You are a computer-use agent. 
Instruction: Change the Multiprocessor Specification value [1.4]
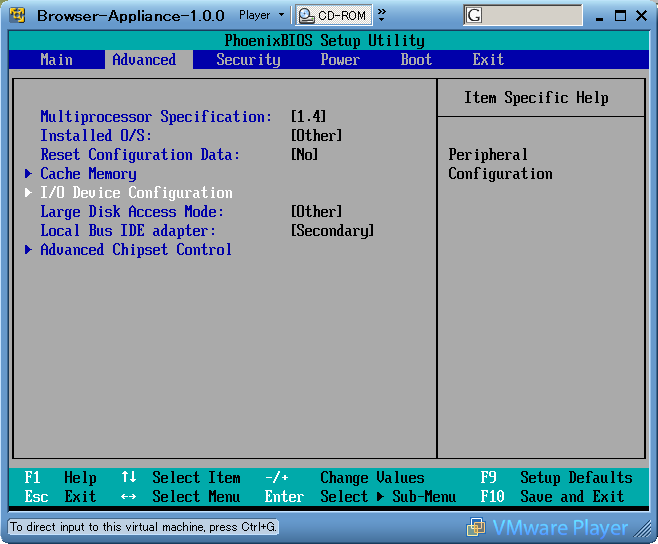click(308, 116)
